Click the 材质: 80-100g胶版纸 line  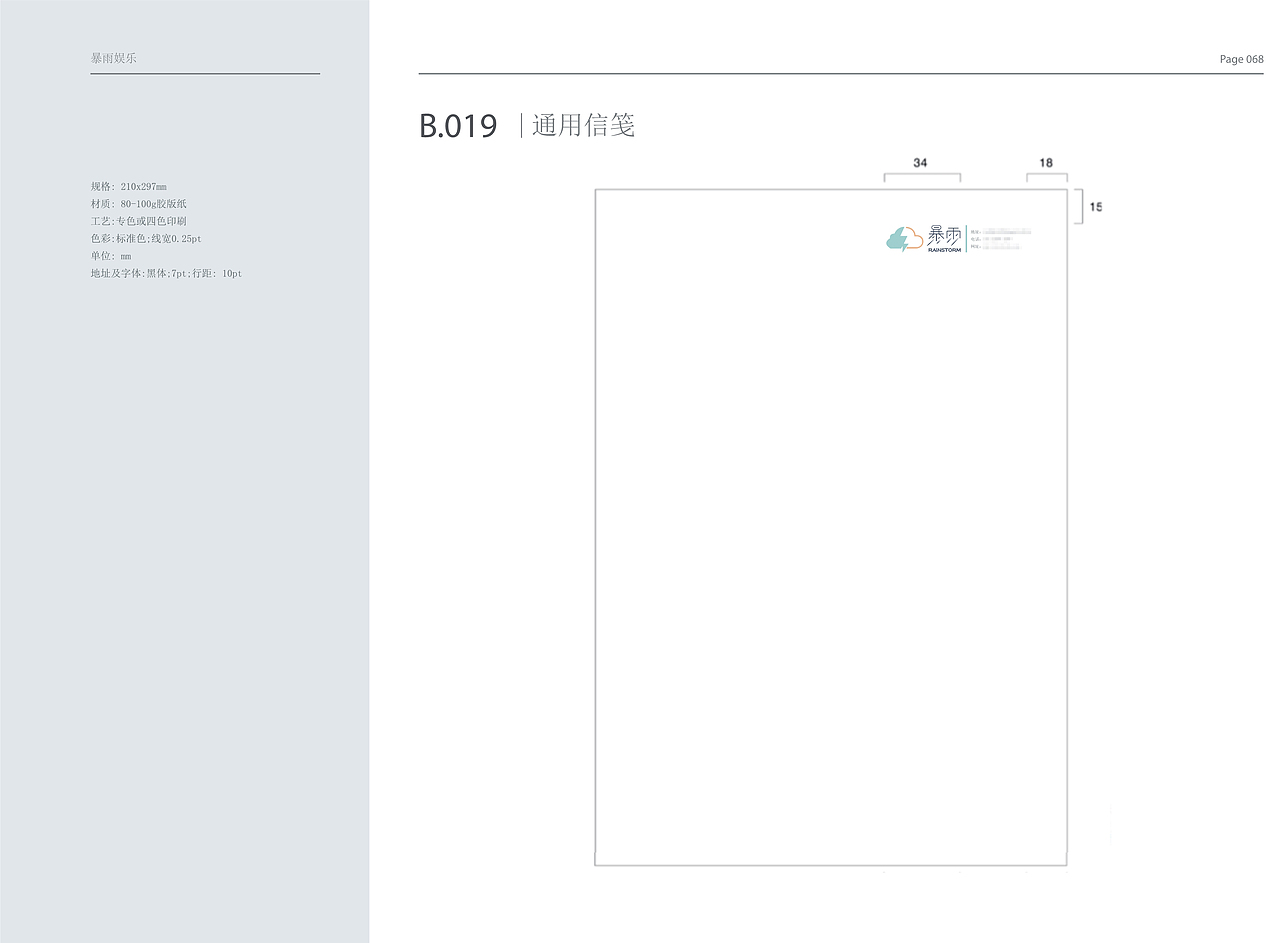pos(139,204)
